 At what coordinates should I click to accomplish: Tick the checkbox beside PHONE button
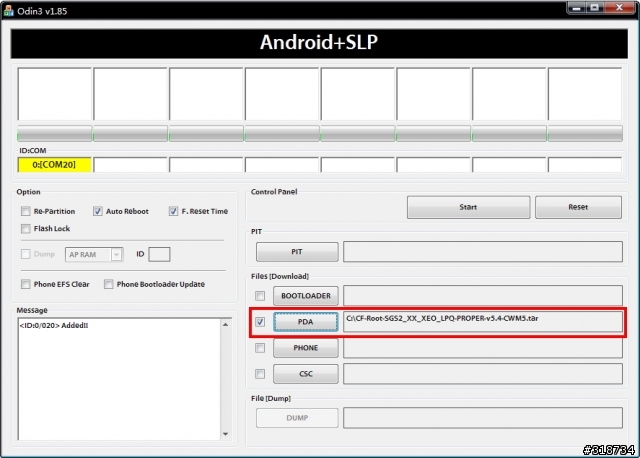tap(260, 348)
